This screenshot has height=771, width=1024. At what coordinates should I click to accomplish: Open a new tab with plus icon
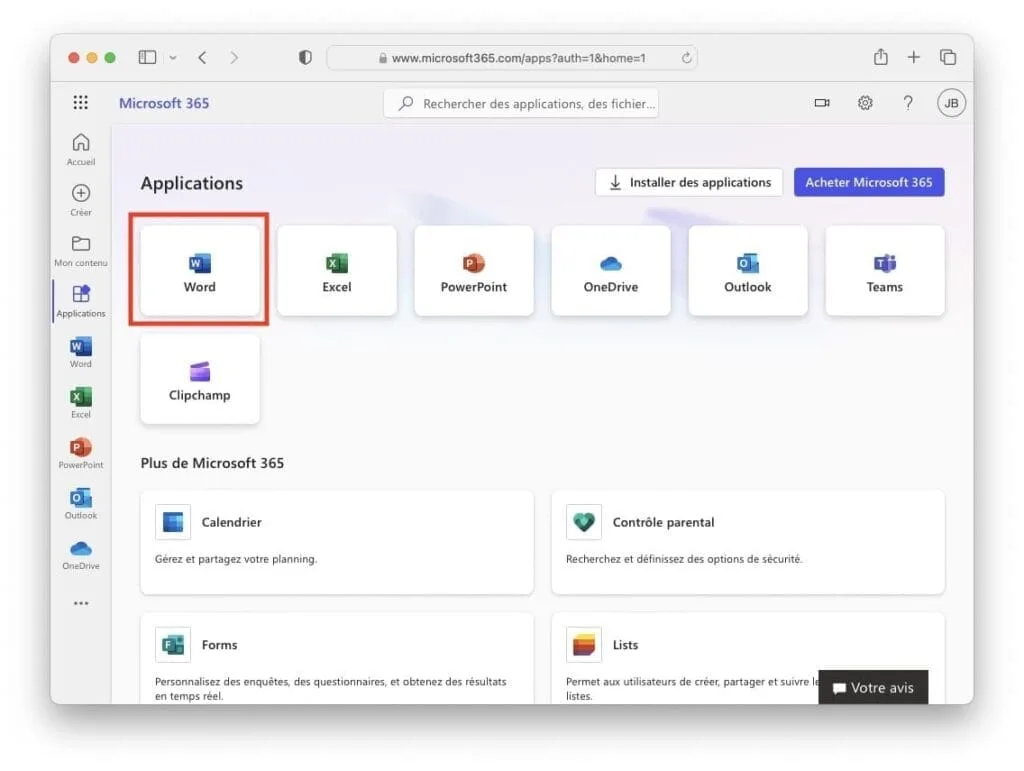point(914,57)
